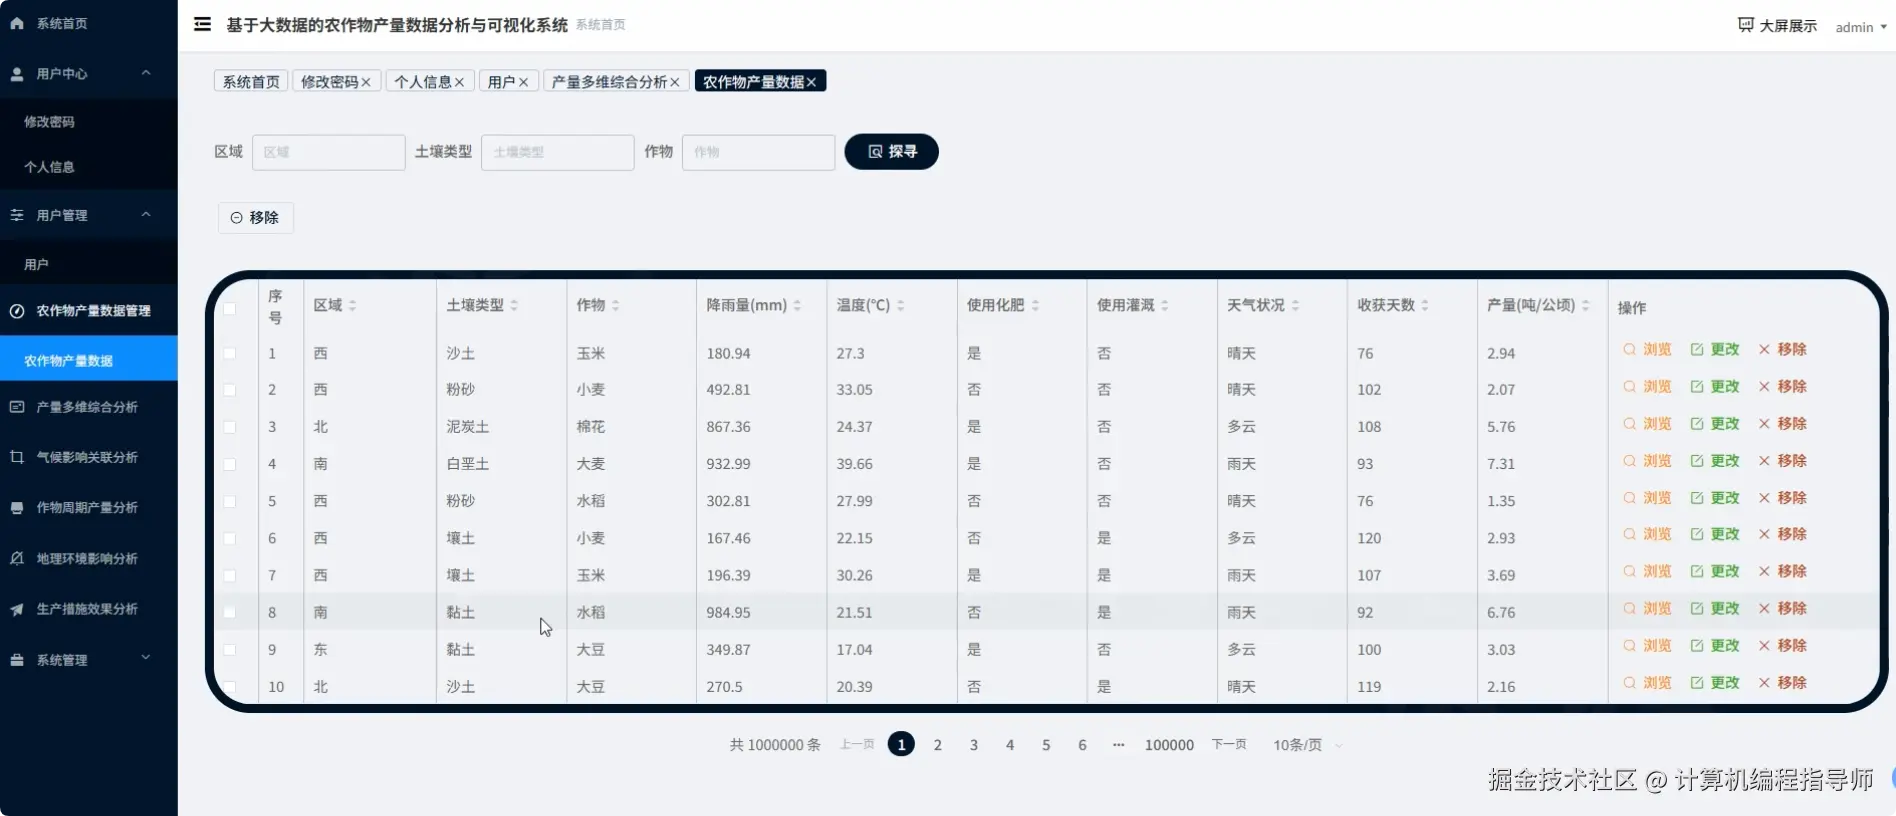Image resolution: width=1896 pixels, height=816 pixels.
Task: Go to 系统首页 in the sidebar
Action: [89, 23]
